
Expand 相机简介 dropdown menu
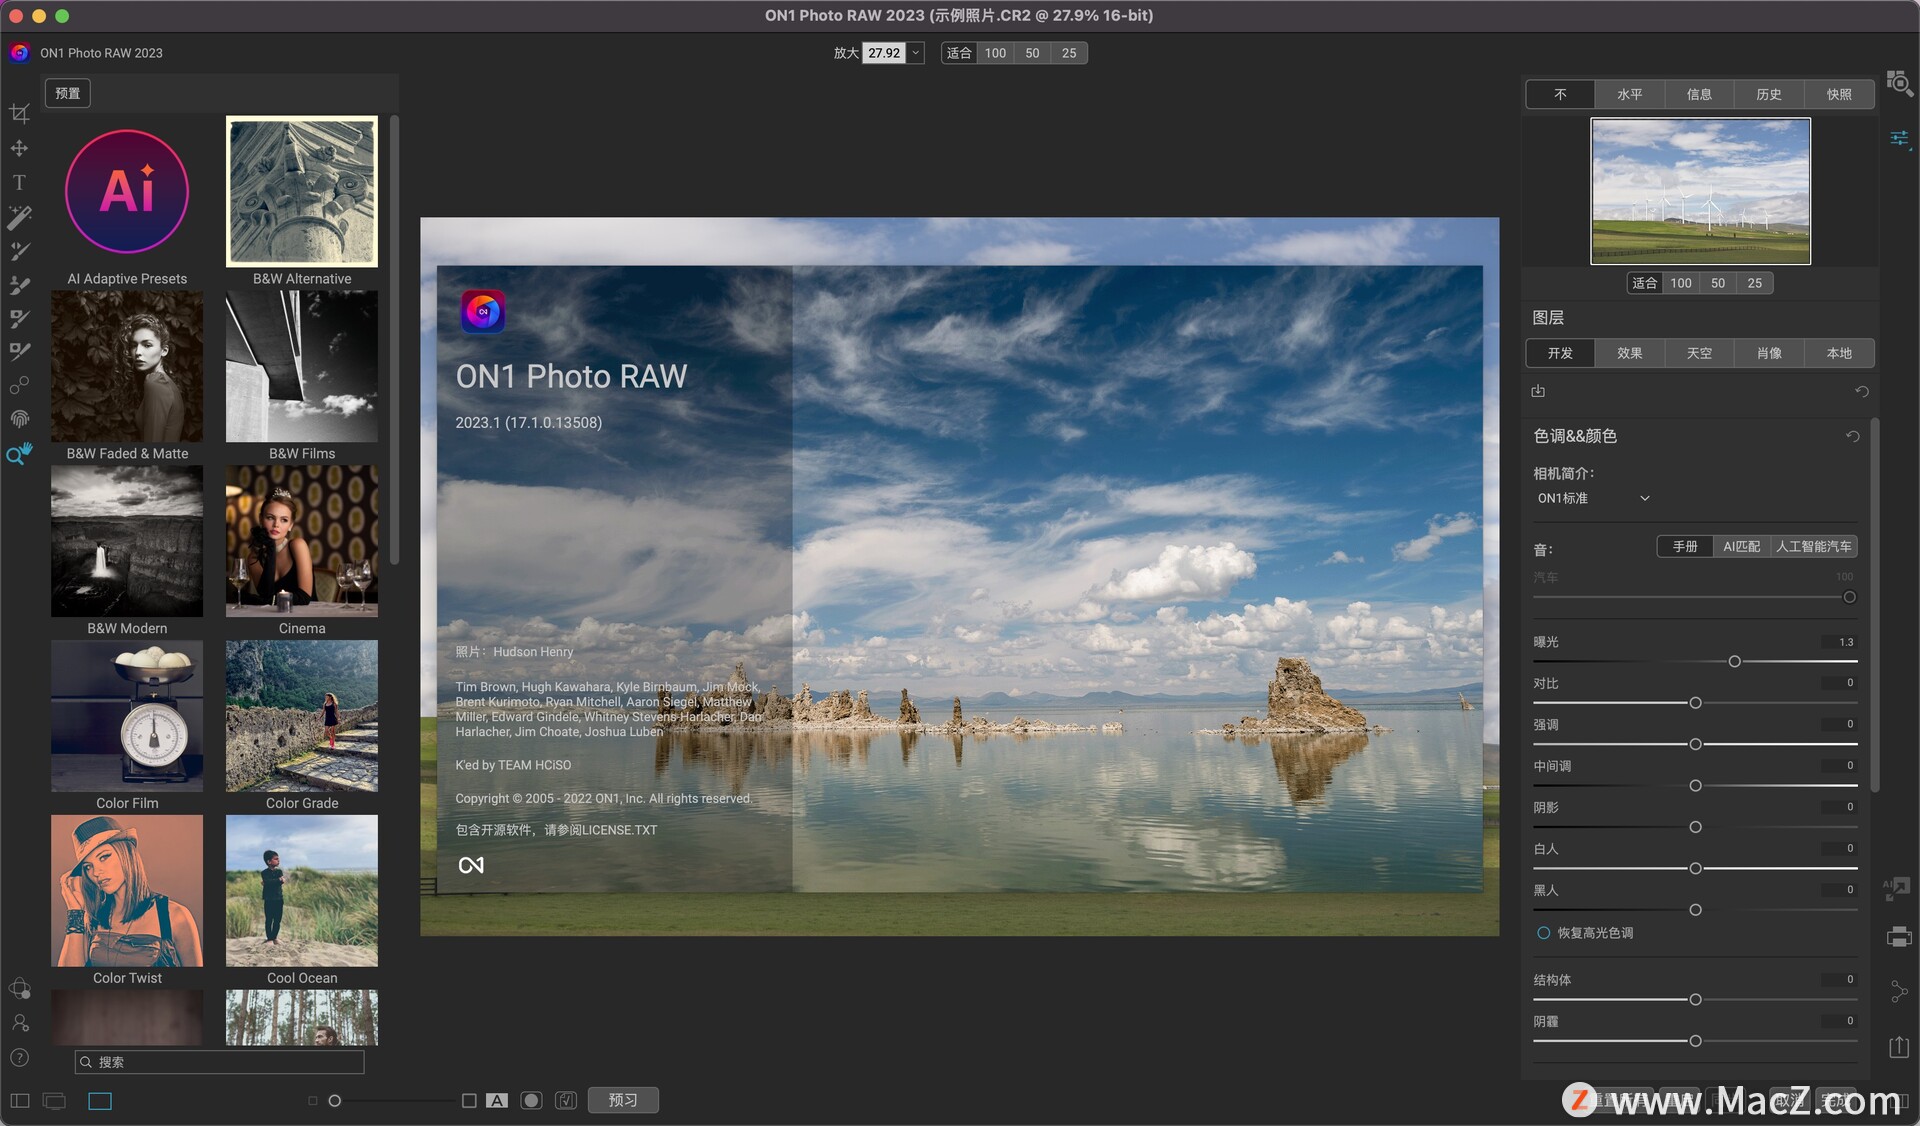click(1594, 497)
